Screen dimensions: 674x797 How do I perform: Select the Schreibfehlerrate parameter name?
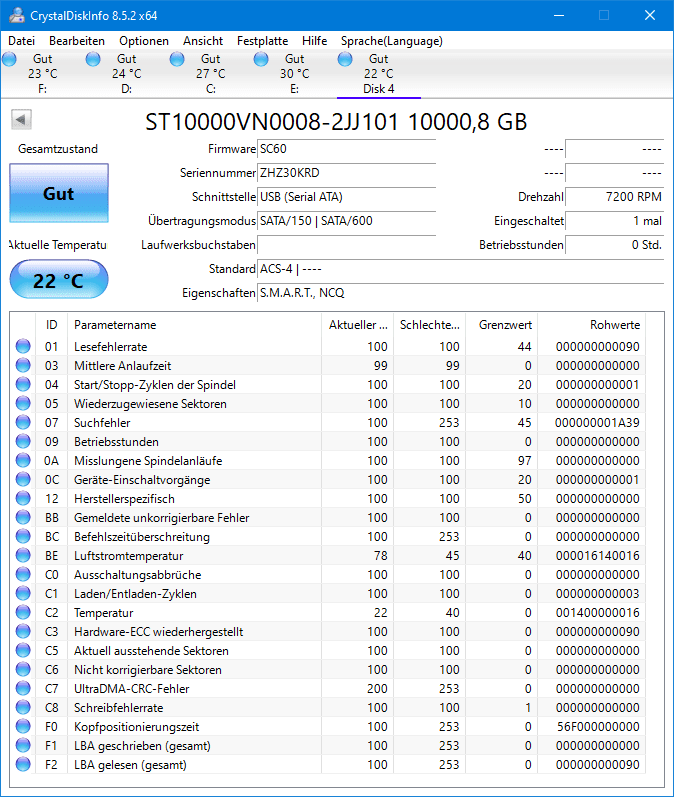118,708
